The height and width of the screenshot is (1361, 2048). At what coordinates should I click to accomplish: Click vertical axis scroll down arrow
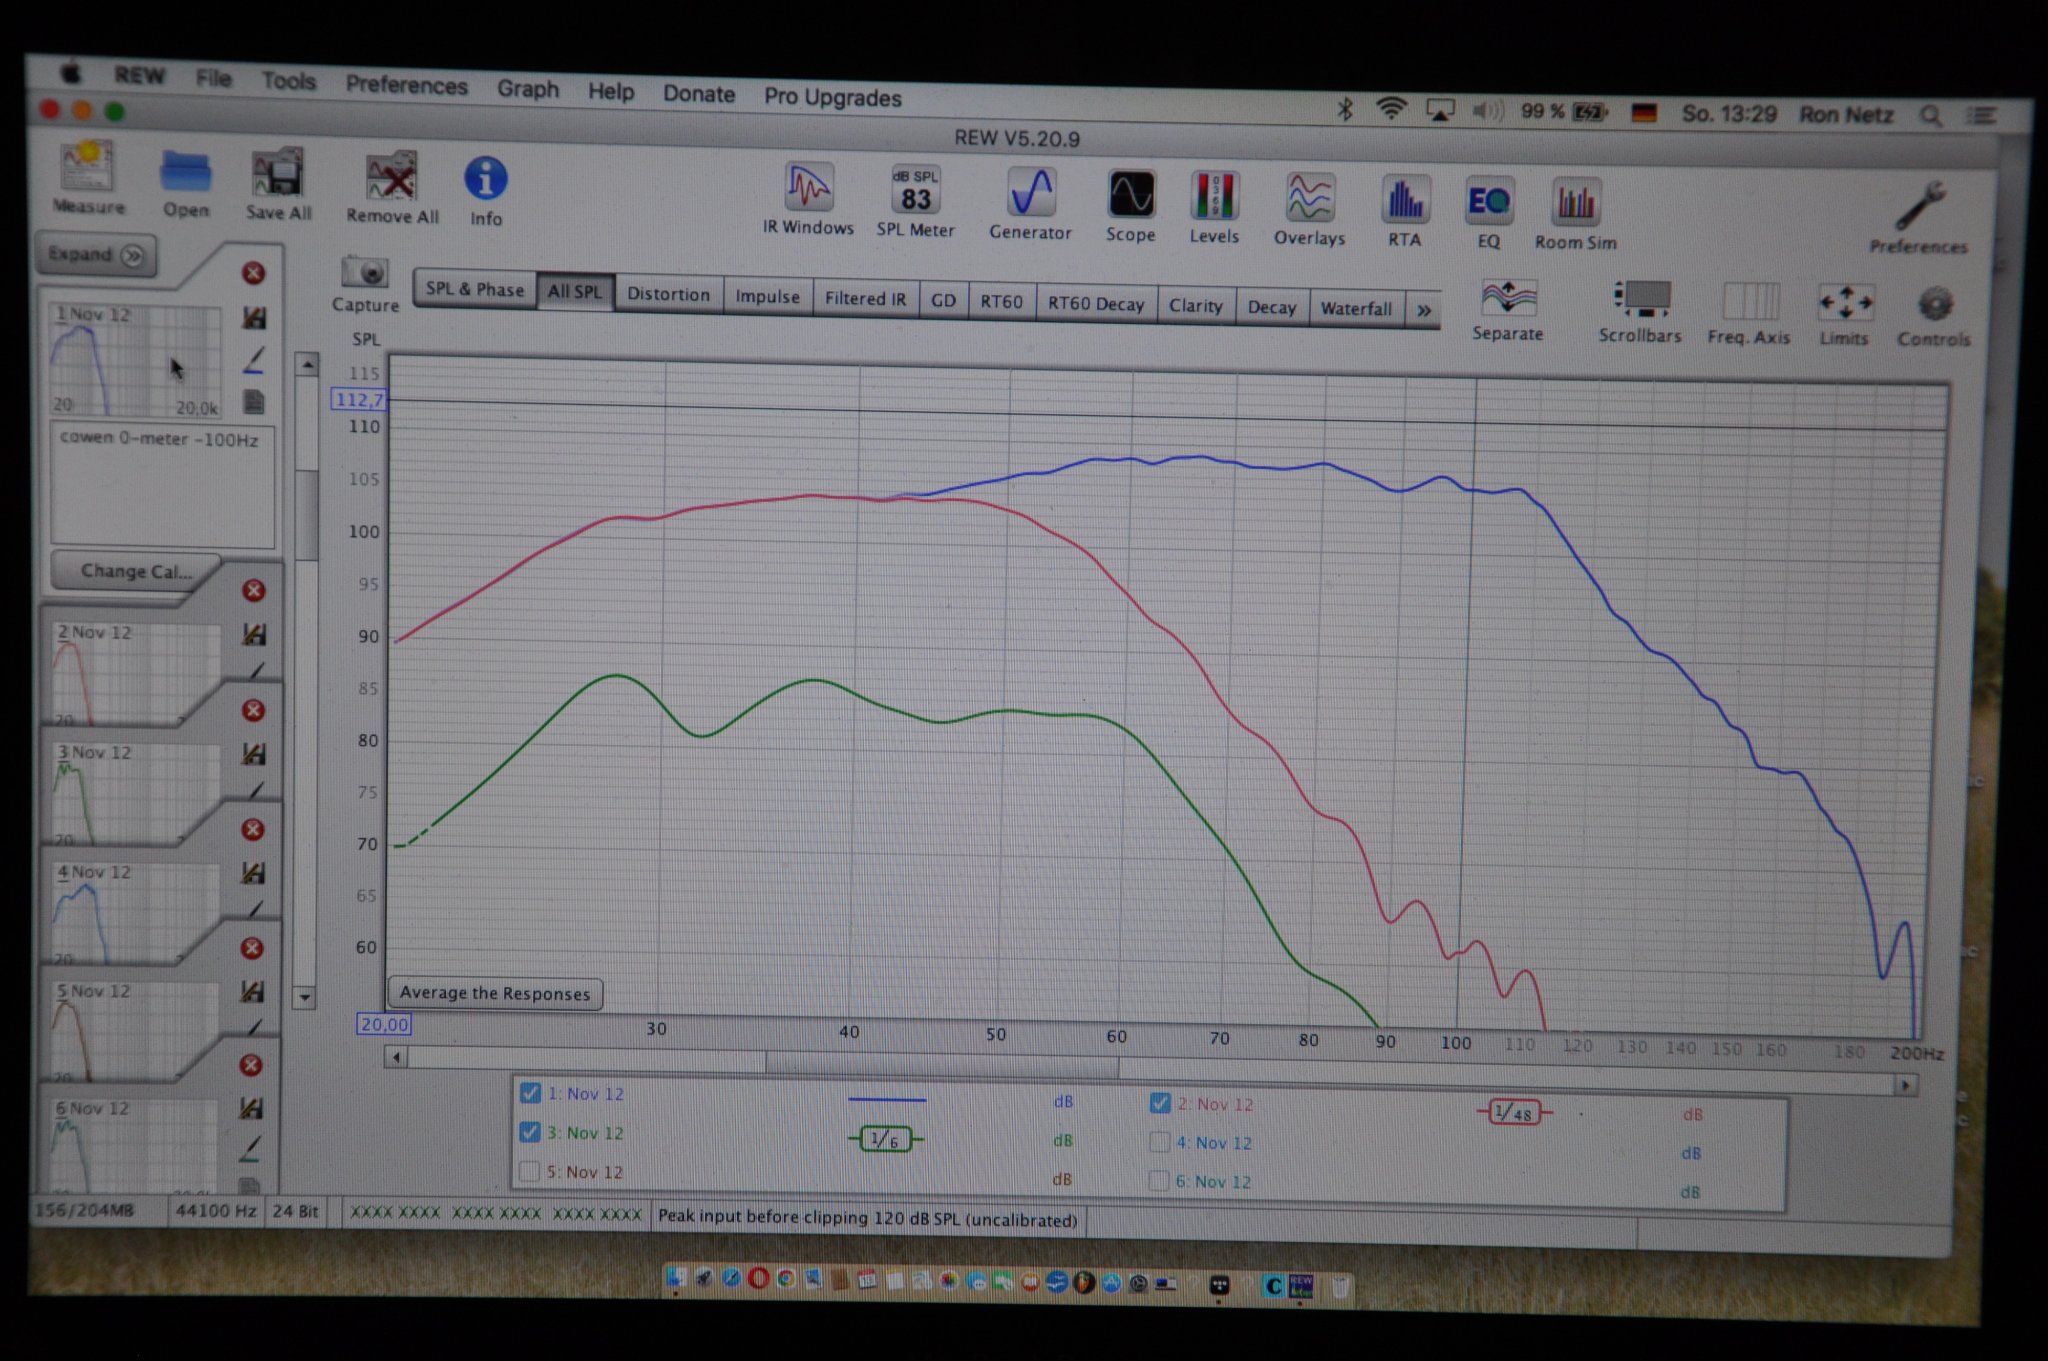[x=306, y=997]
